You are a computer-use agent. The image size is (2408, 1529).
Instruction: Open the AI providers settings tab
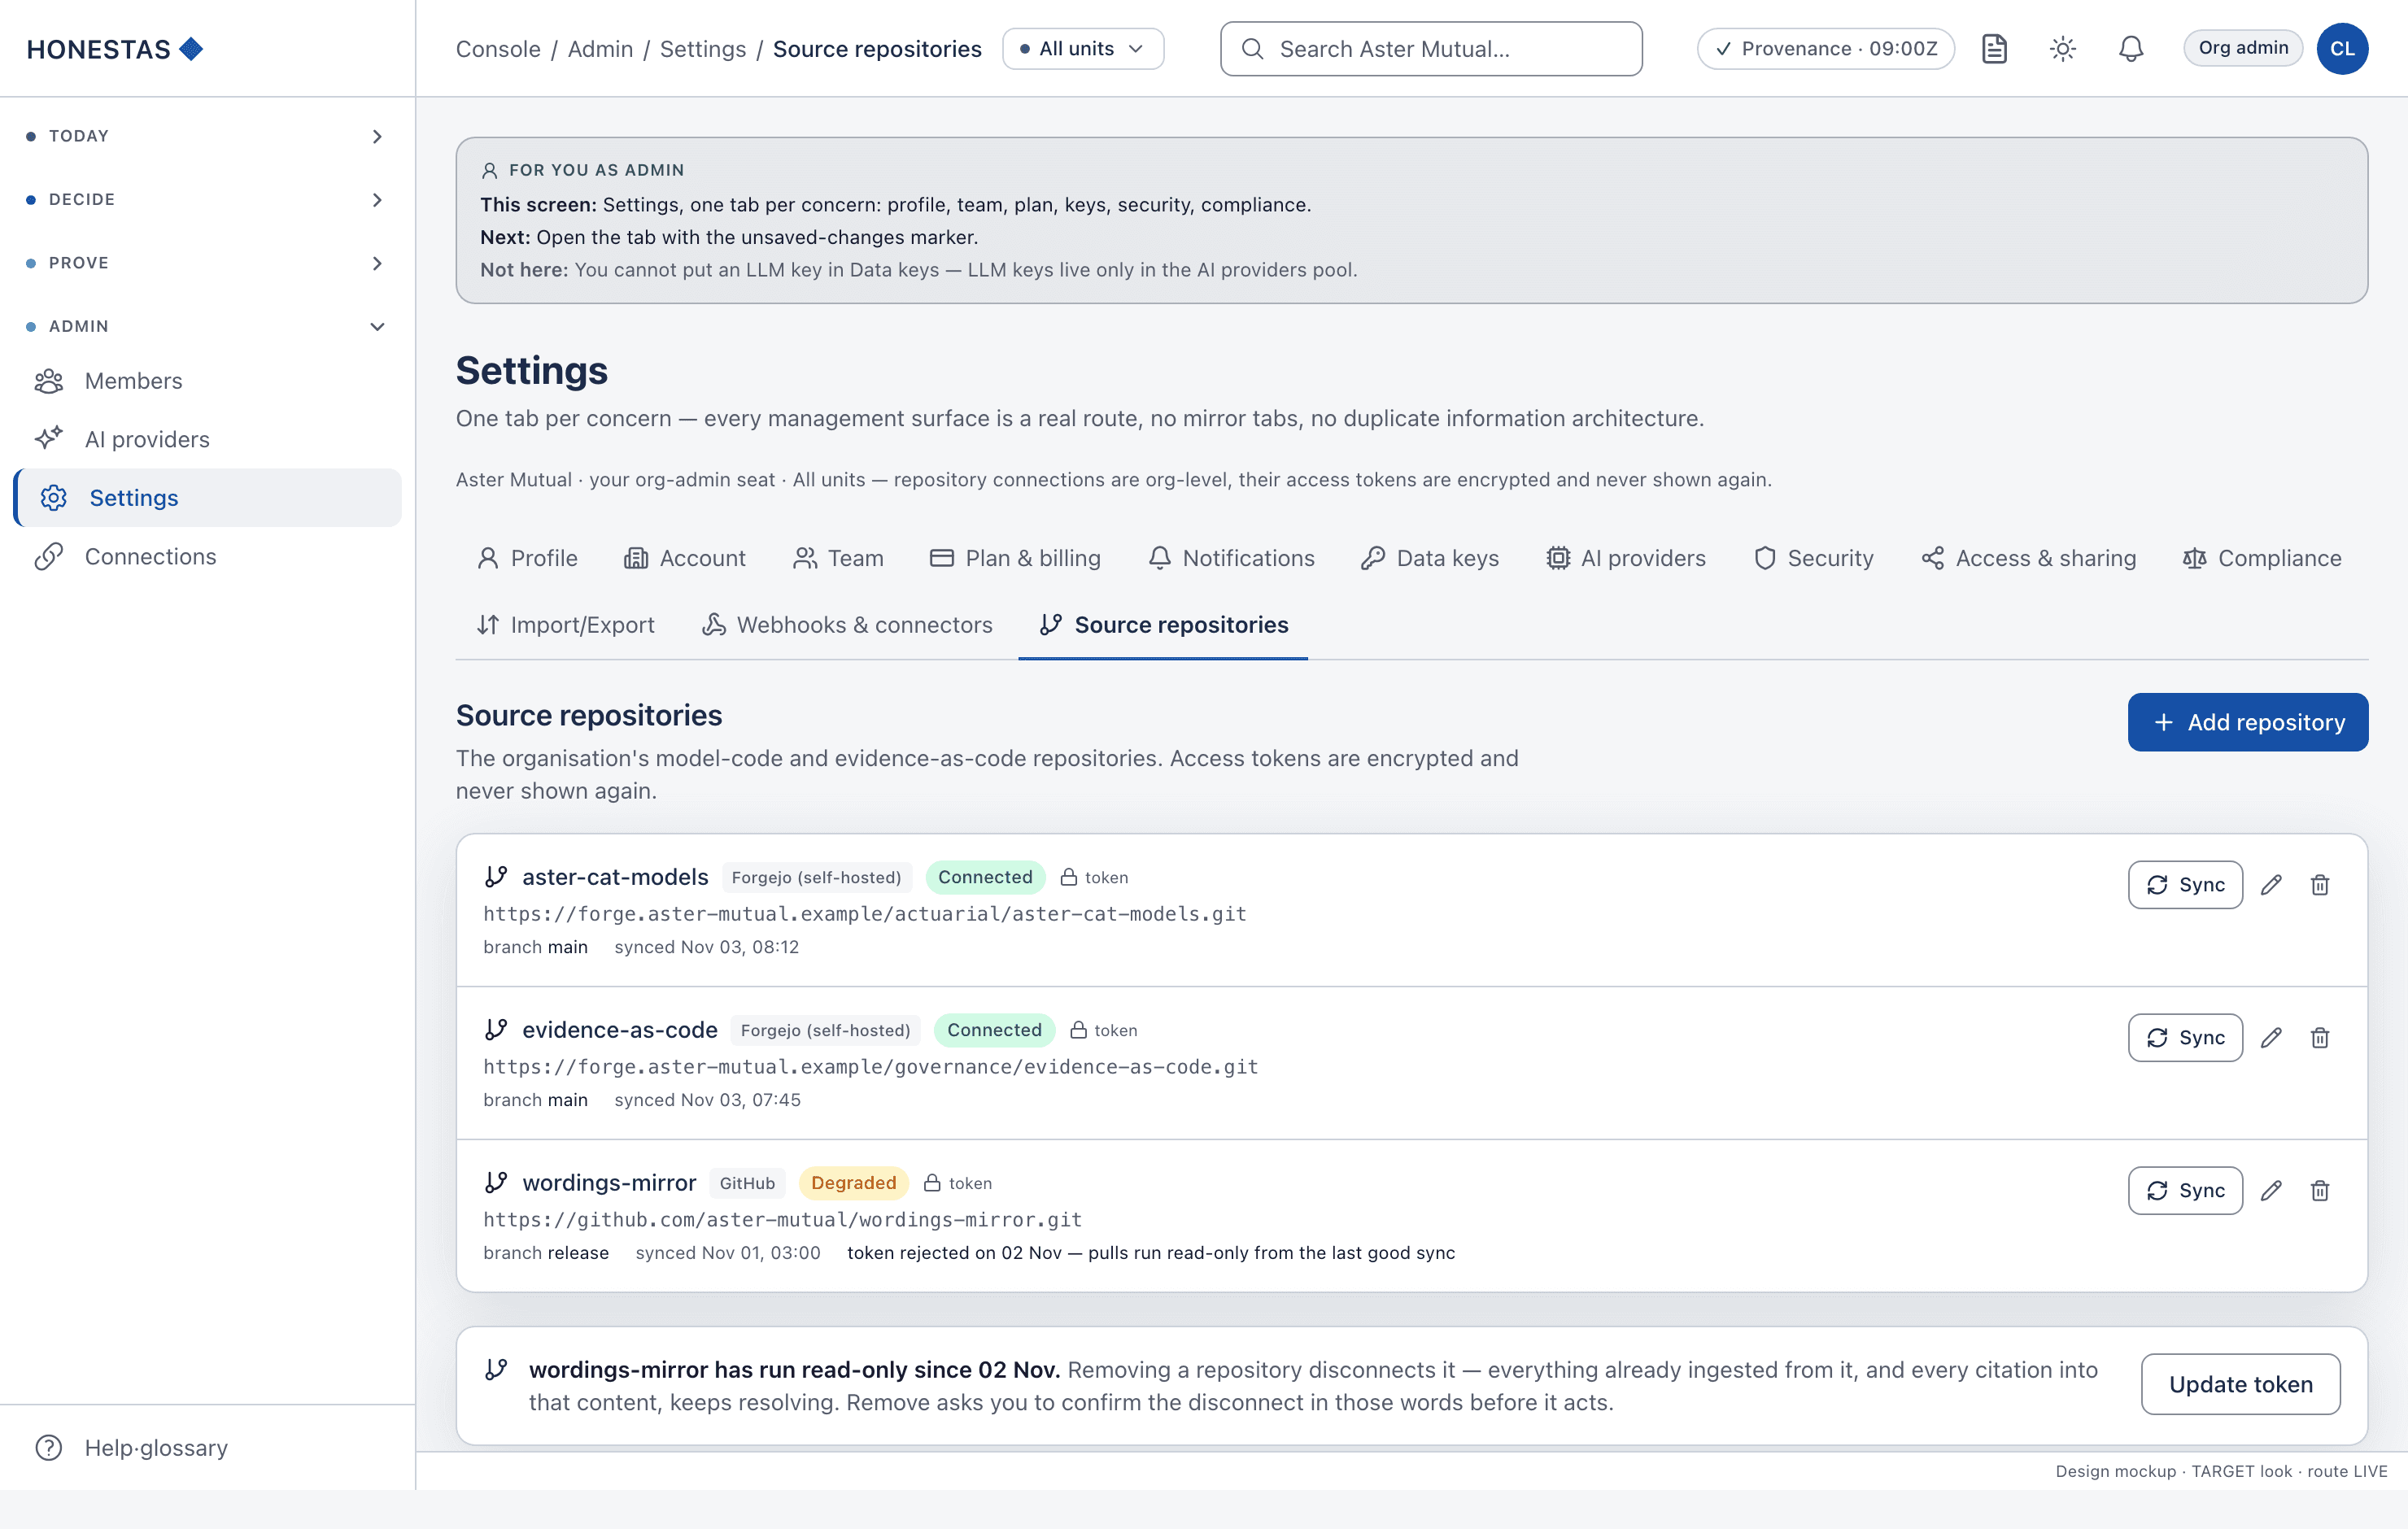(x=1626, y=558)
